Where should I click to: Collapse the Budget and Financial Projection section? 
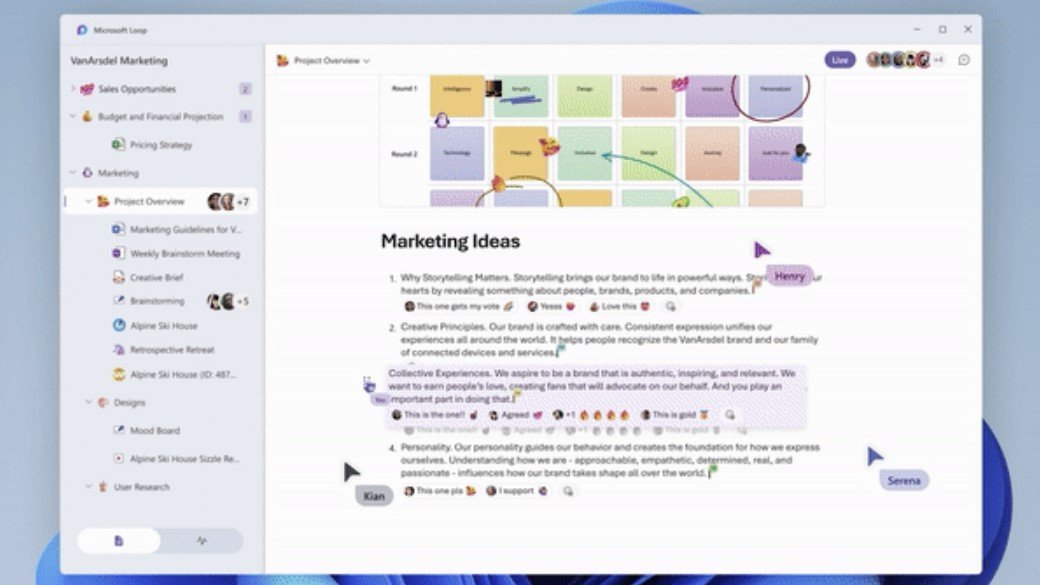(x=72, y=117)
